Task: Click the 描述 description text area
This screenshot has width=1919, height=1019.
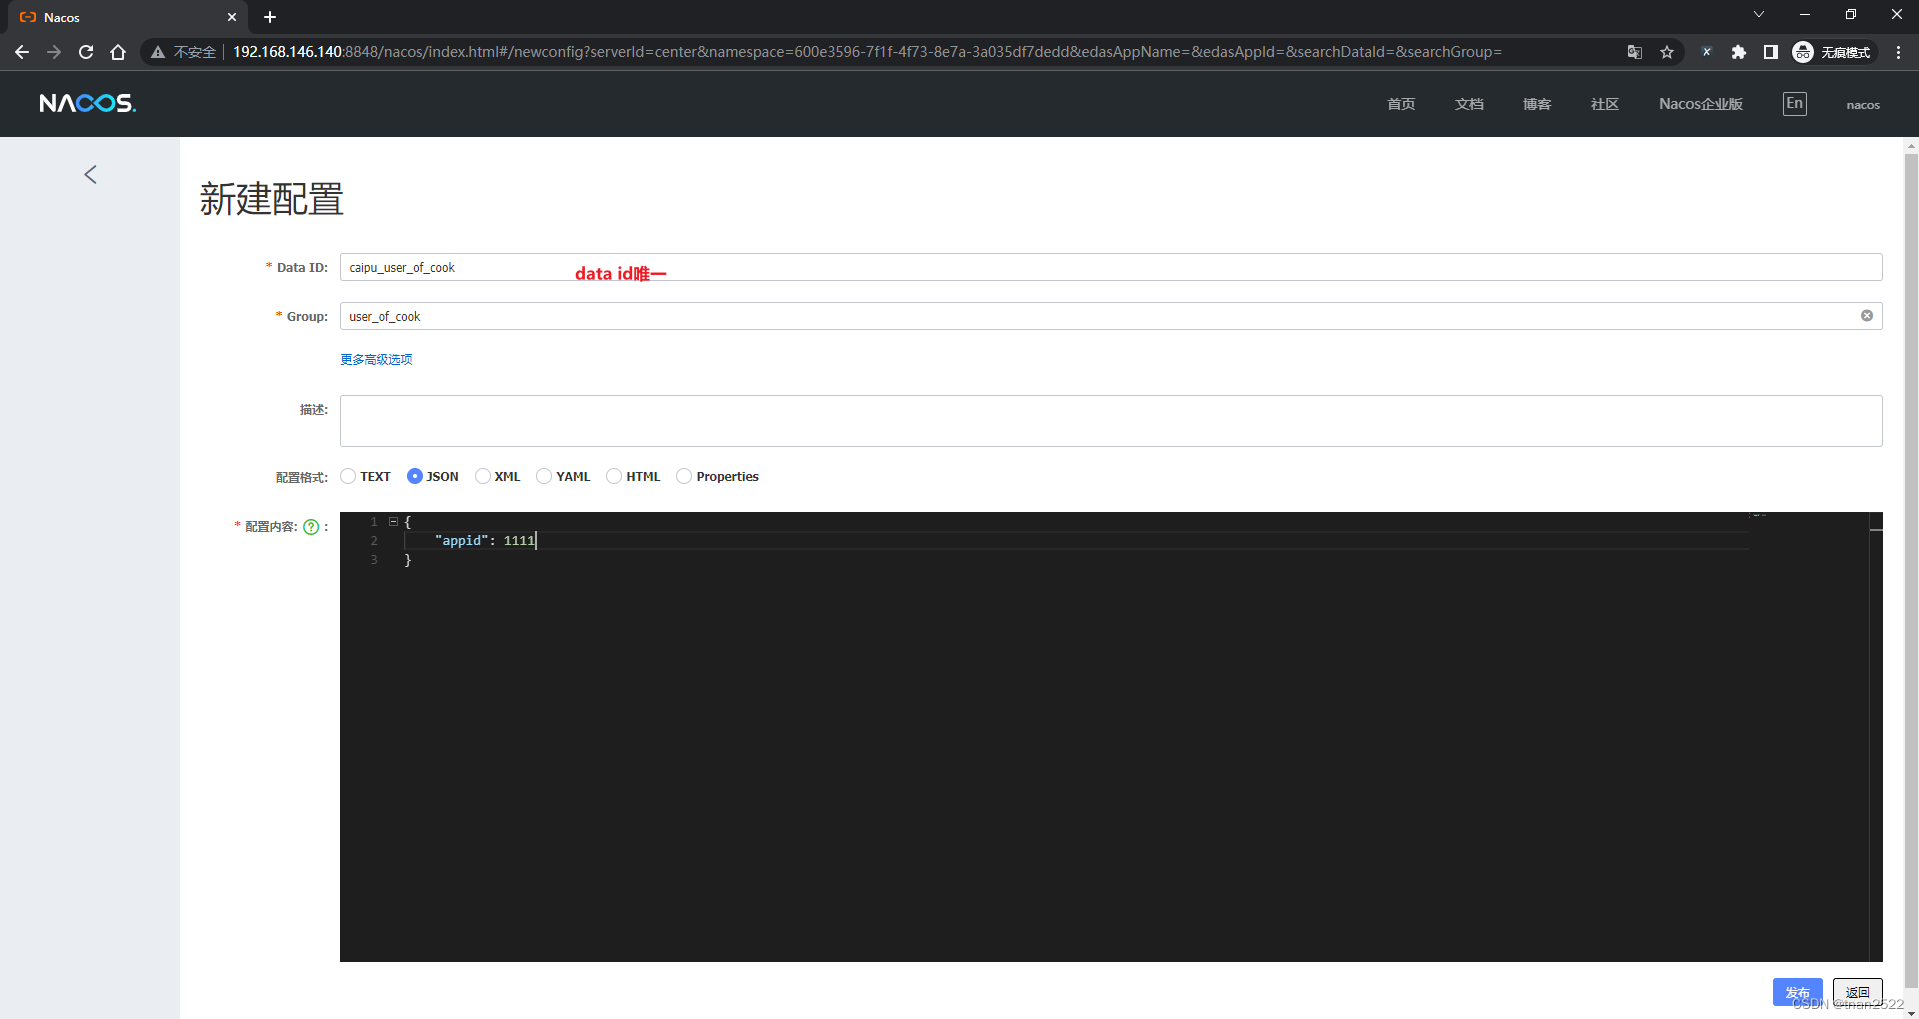Action: pos(1111,421)
